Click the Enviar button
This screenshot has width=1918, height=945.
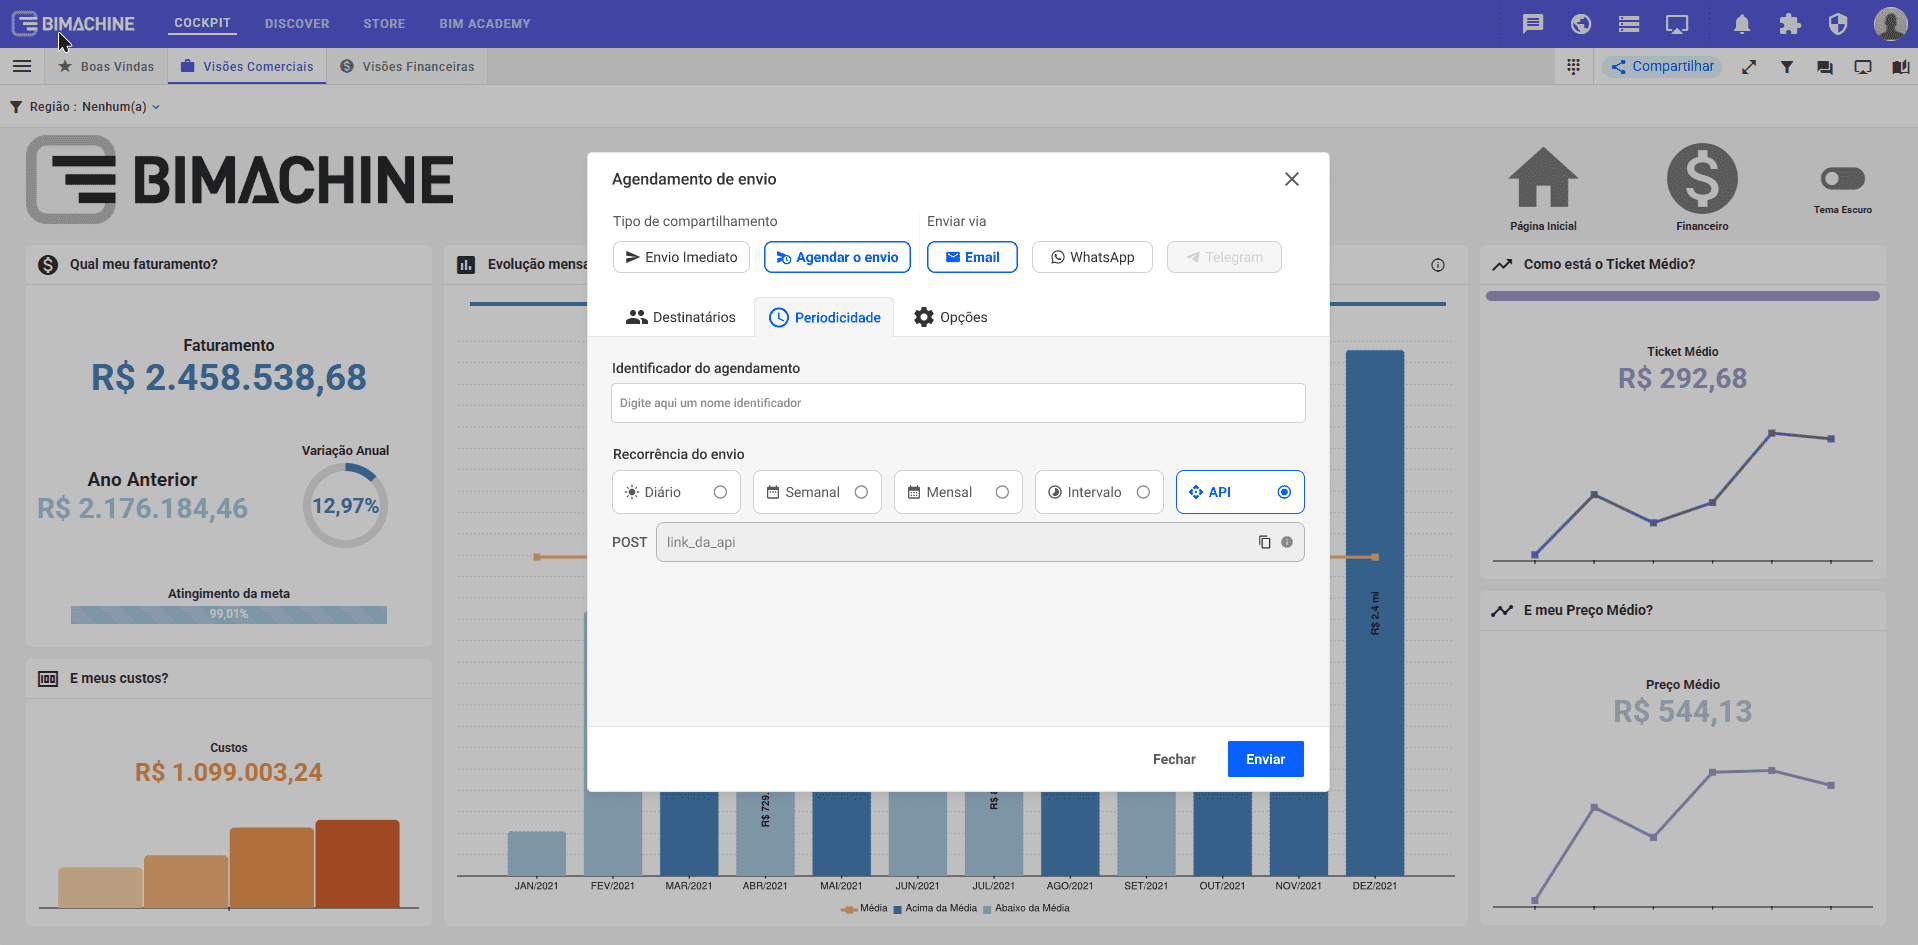pyautogui.click(x=1265, y=759)
